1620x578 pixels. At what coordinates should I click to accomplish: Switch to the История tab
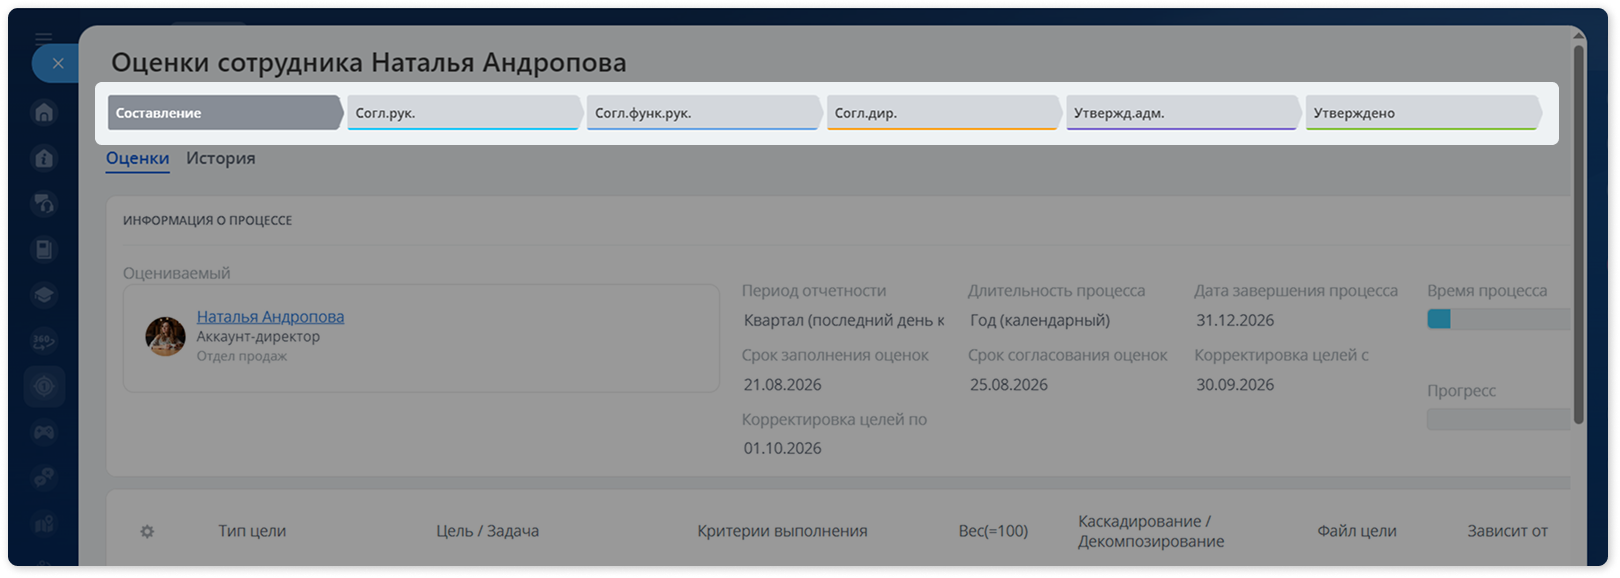221,158
